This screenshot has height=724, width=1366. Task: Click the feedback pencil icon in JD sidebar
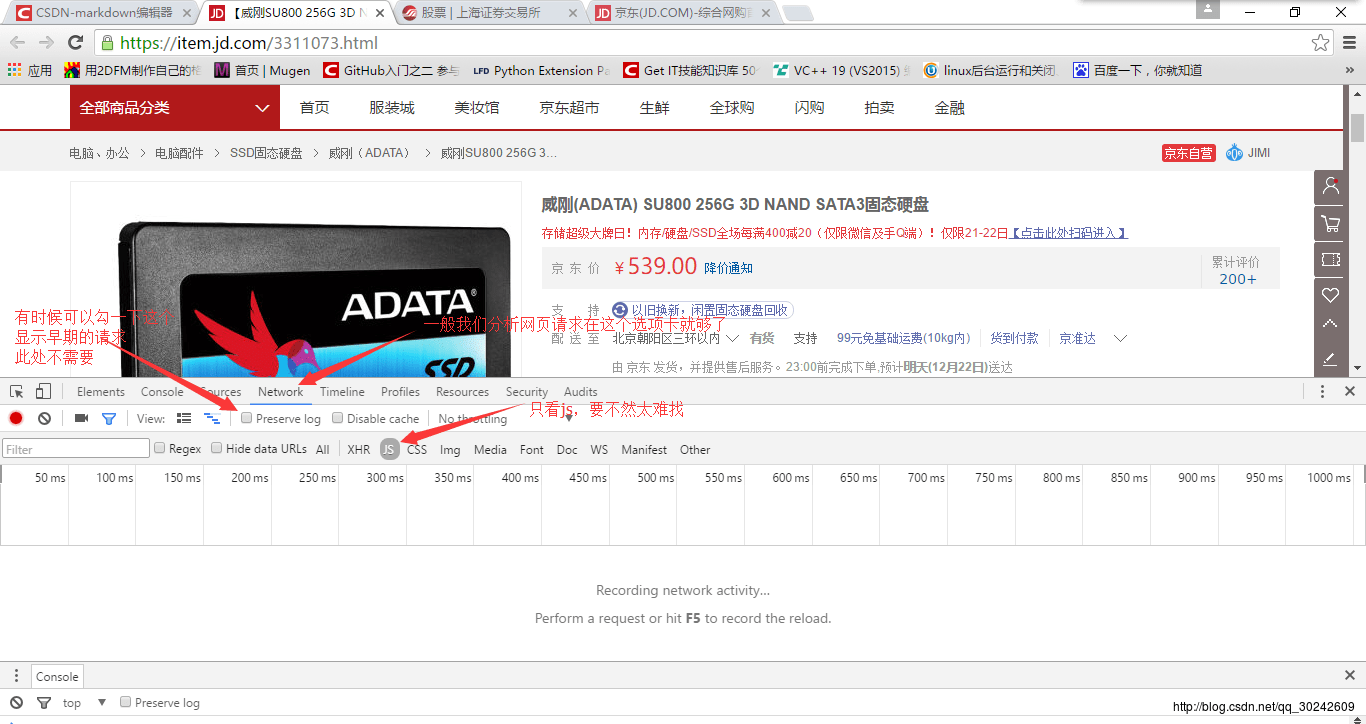pyautogui.click(x=1330, y=358)
